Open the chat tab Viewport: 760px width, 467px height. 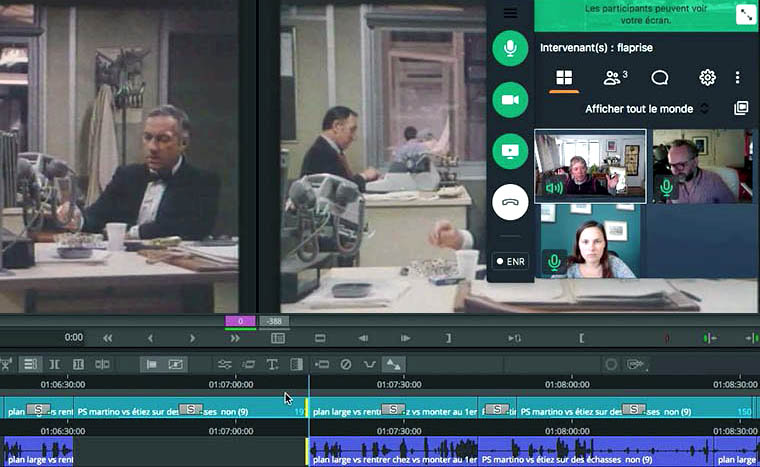click(660, 78)
